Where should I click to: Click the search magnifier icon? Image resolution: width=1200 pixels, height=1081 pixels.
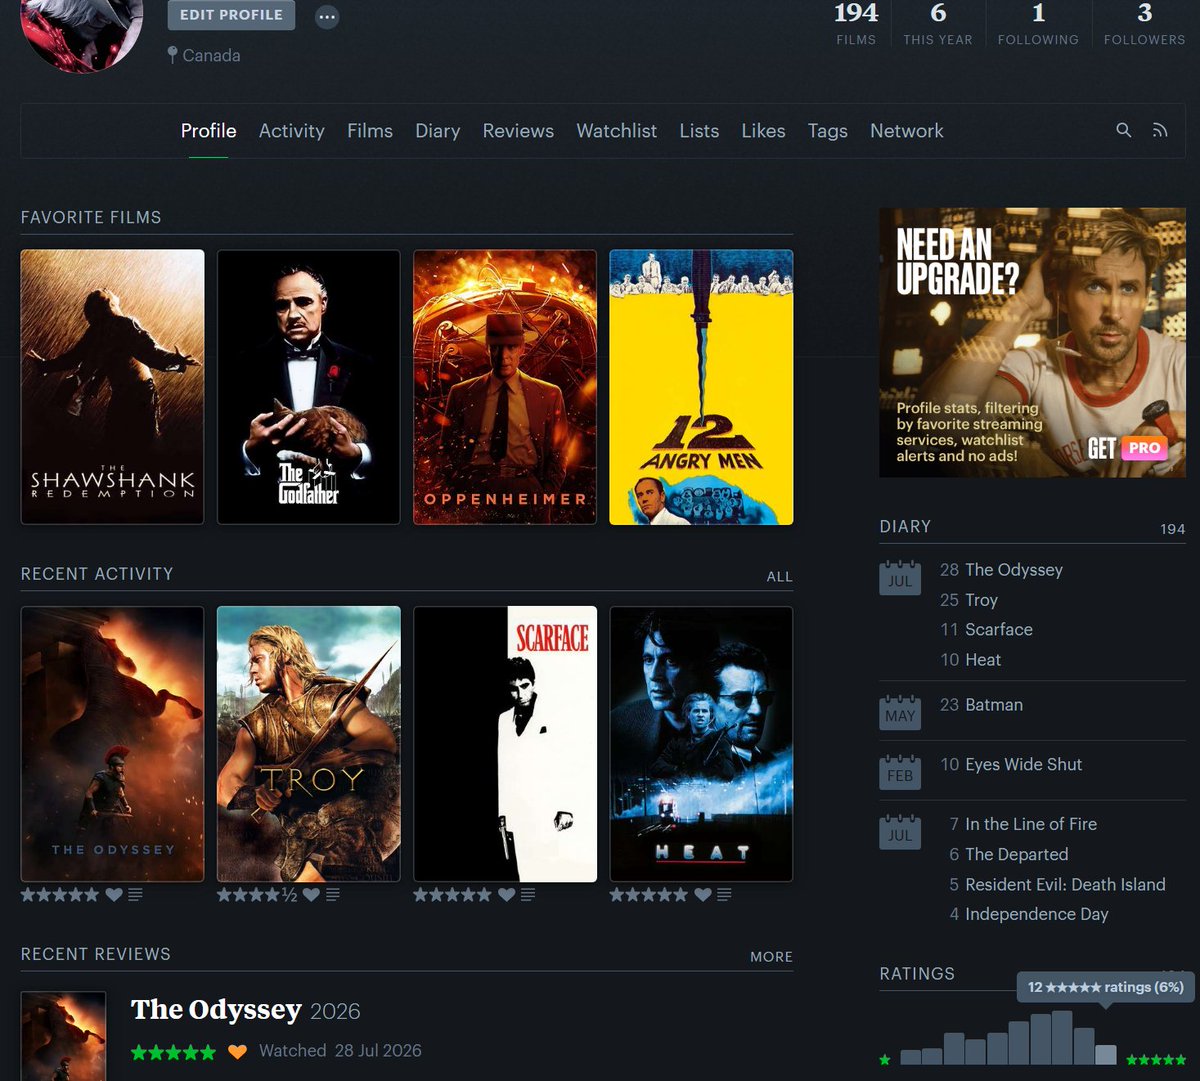point(1124,130)
